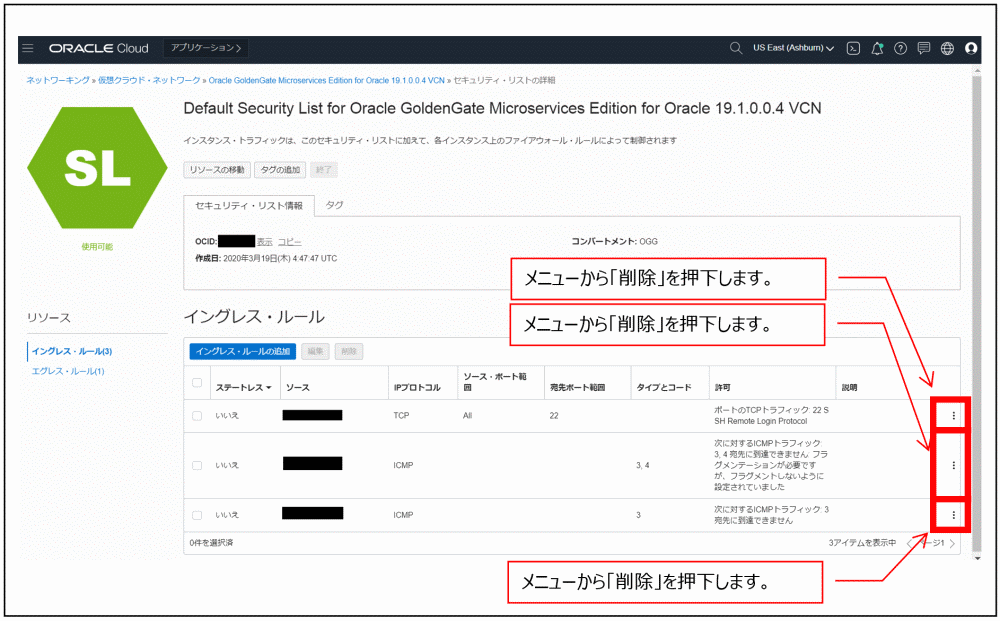1000x621 pixels.
Task: Open 仮想クラウド・ネットワーク breadcrumb link
Action: [x=149, y=80]
